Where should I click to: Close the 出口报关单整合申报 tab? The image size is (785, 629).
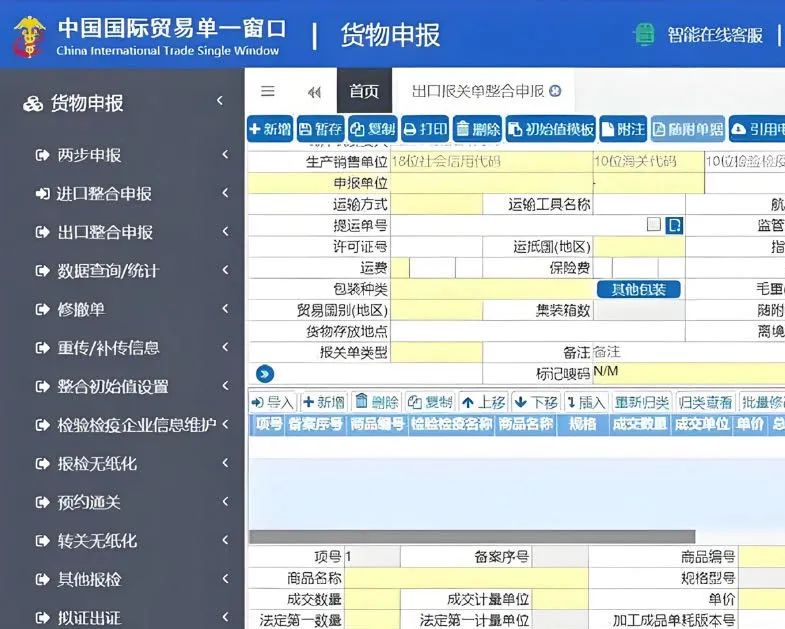pos(555,91)
